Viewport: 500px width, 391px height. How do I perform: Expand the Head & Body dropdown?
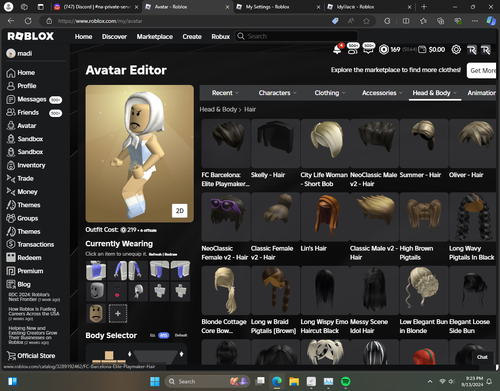click(x=435, y=93)
